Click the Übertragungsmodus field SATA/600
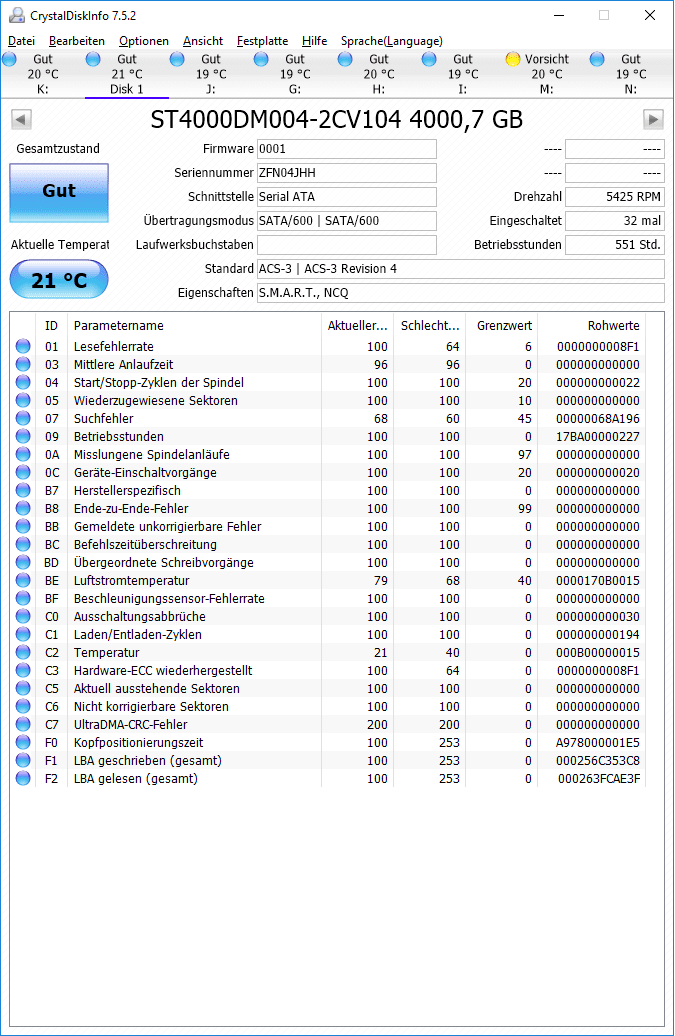Viewport: 675px width, 1036px height. pos(347,221)
